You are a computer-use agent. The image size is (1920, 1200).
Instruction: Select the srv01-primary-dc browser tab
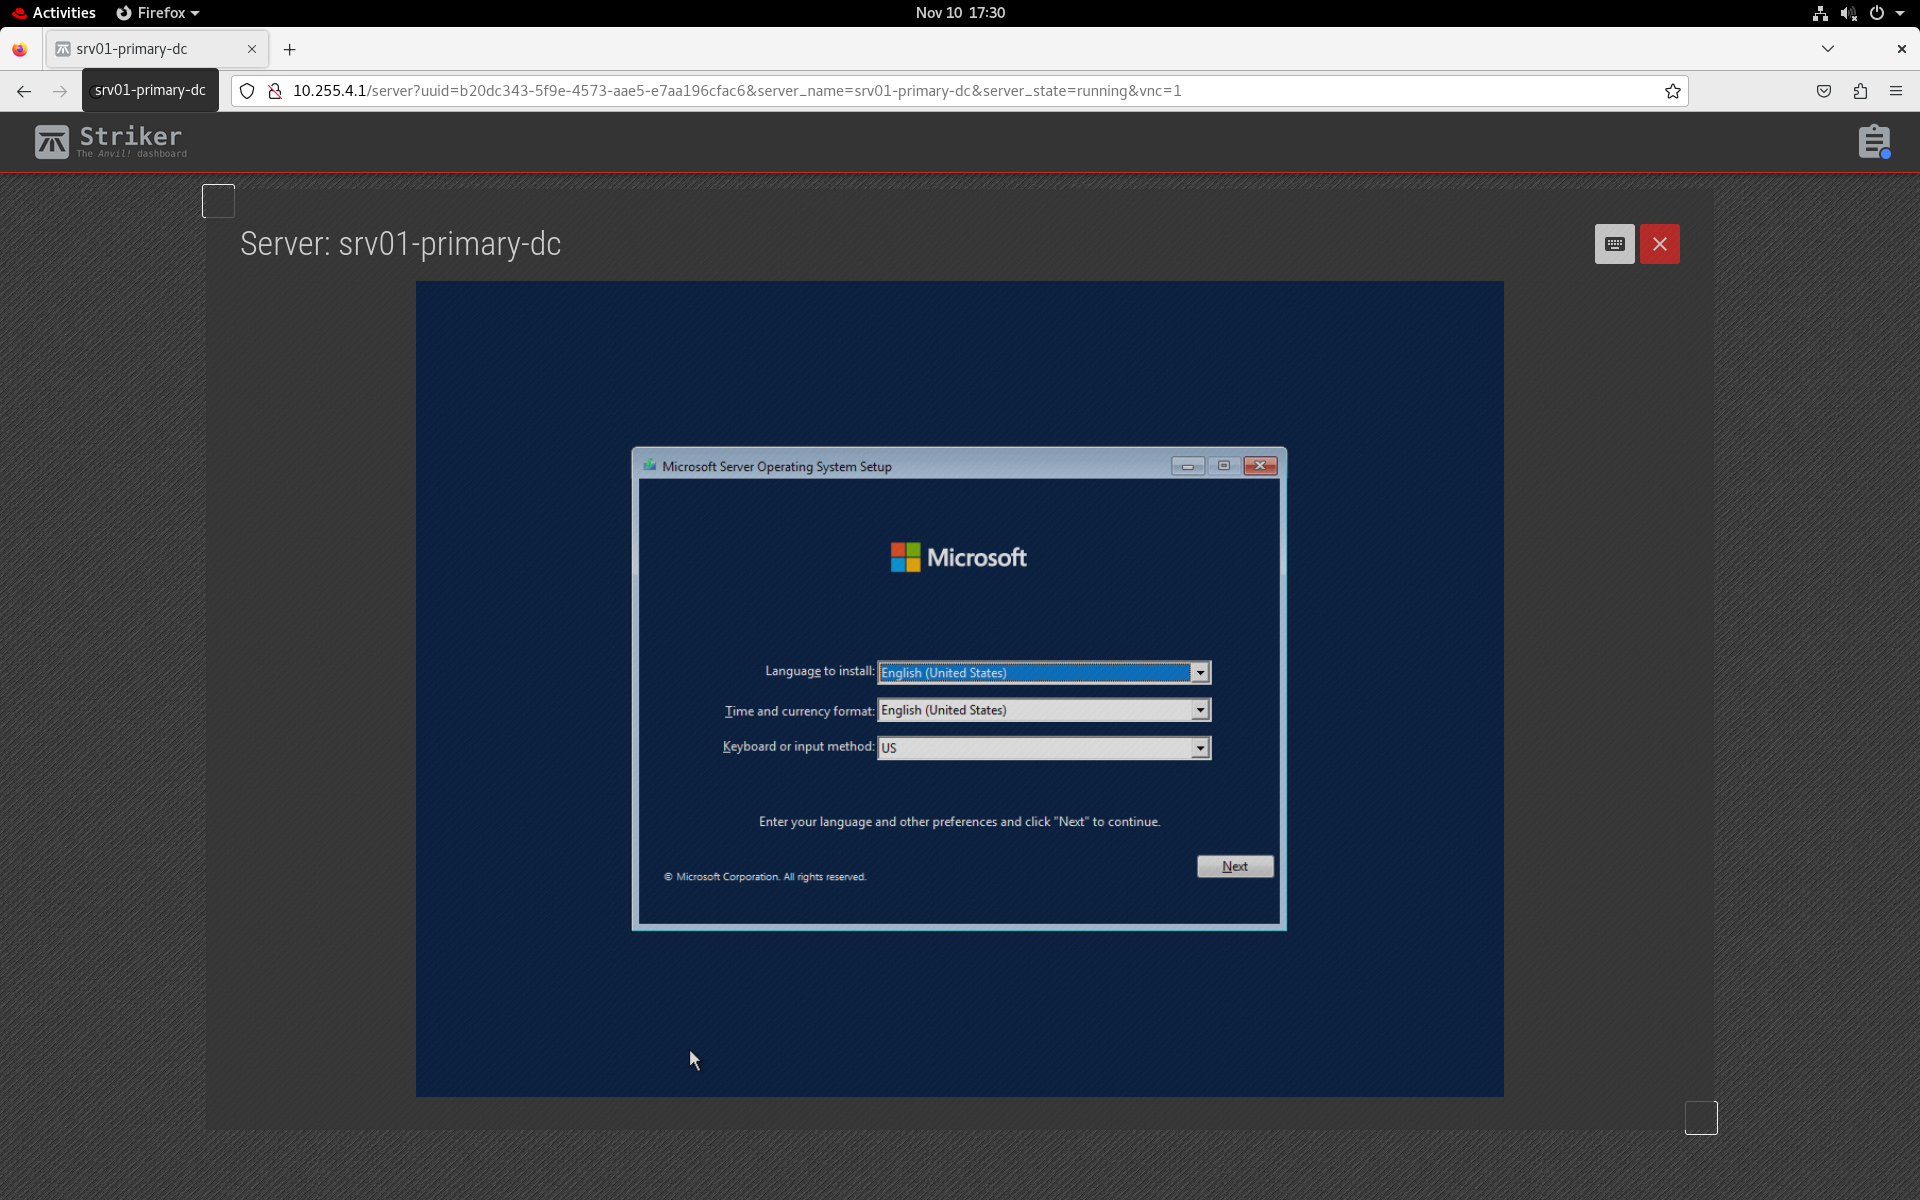[x=156, y=49]
